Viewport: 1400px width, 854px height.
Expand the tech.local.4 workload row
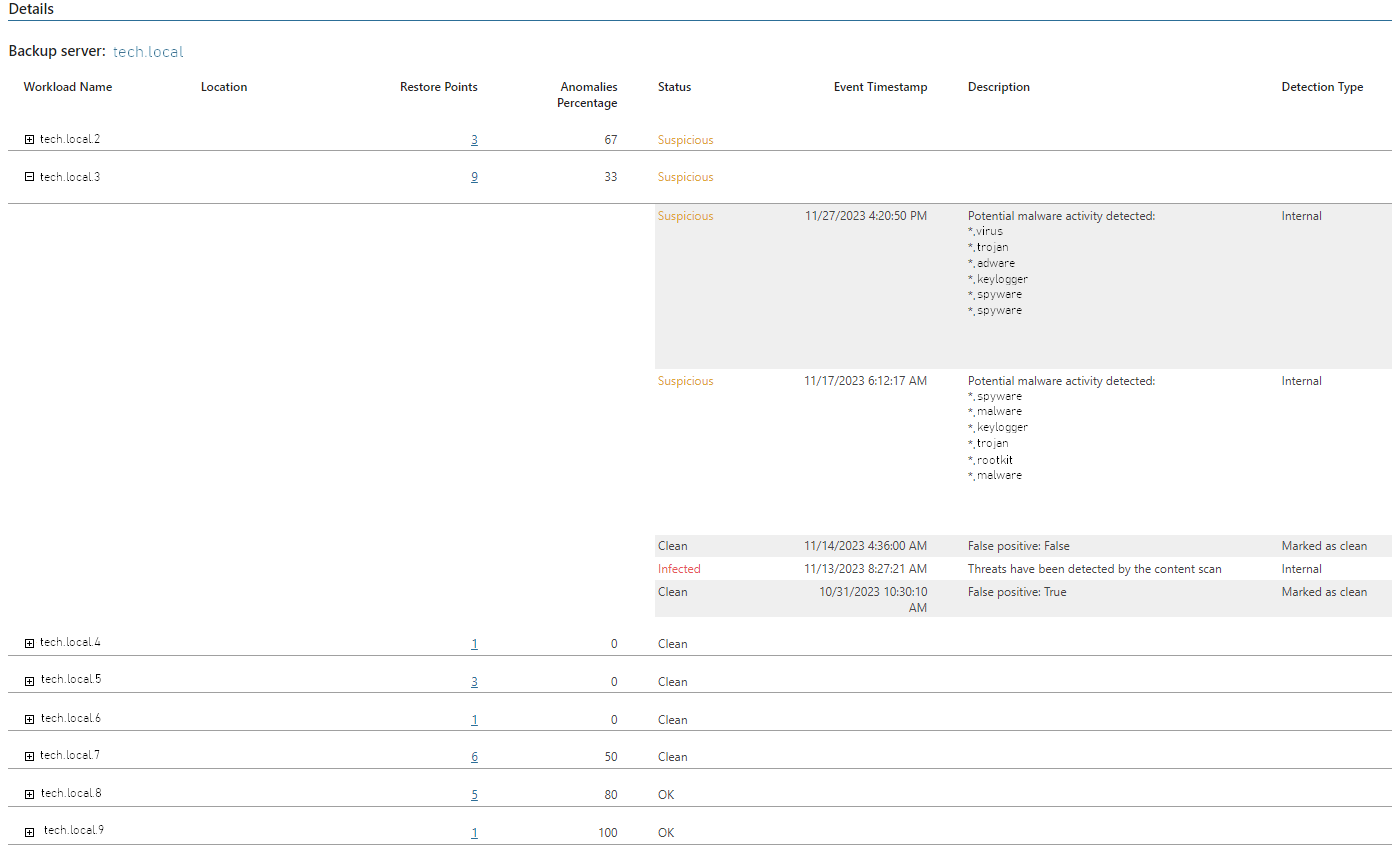tap(29, 643)
